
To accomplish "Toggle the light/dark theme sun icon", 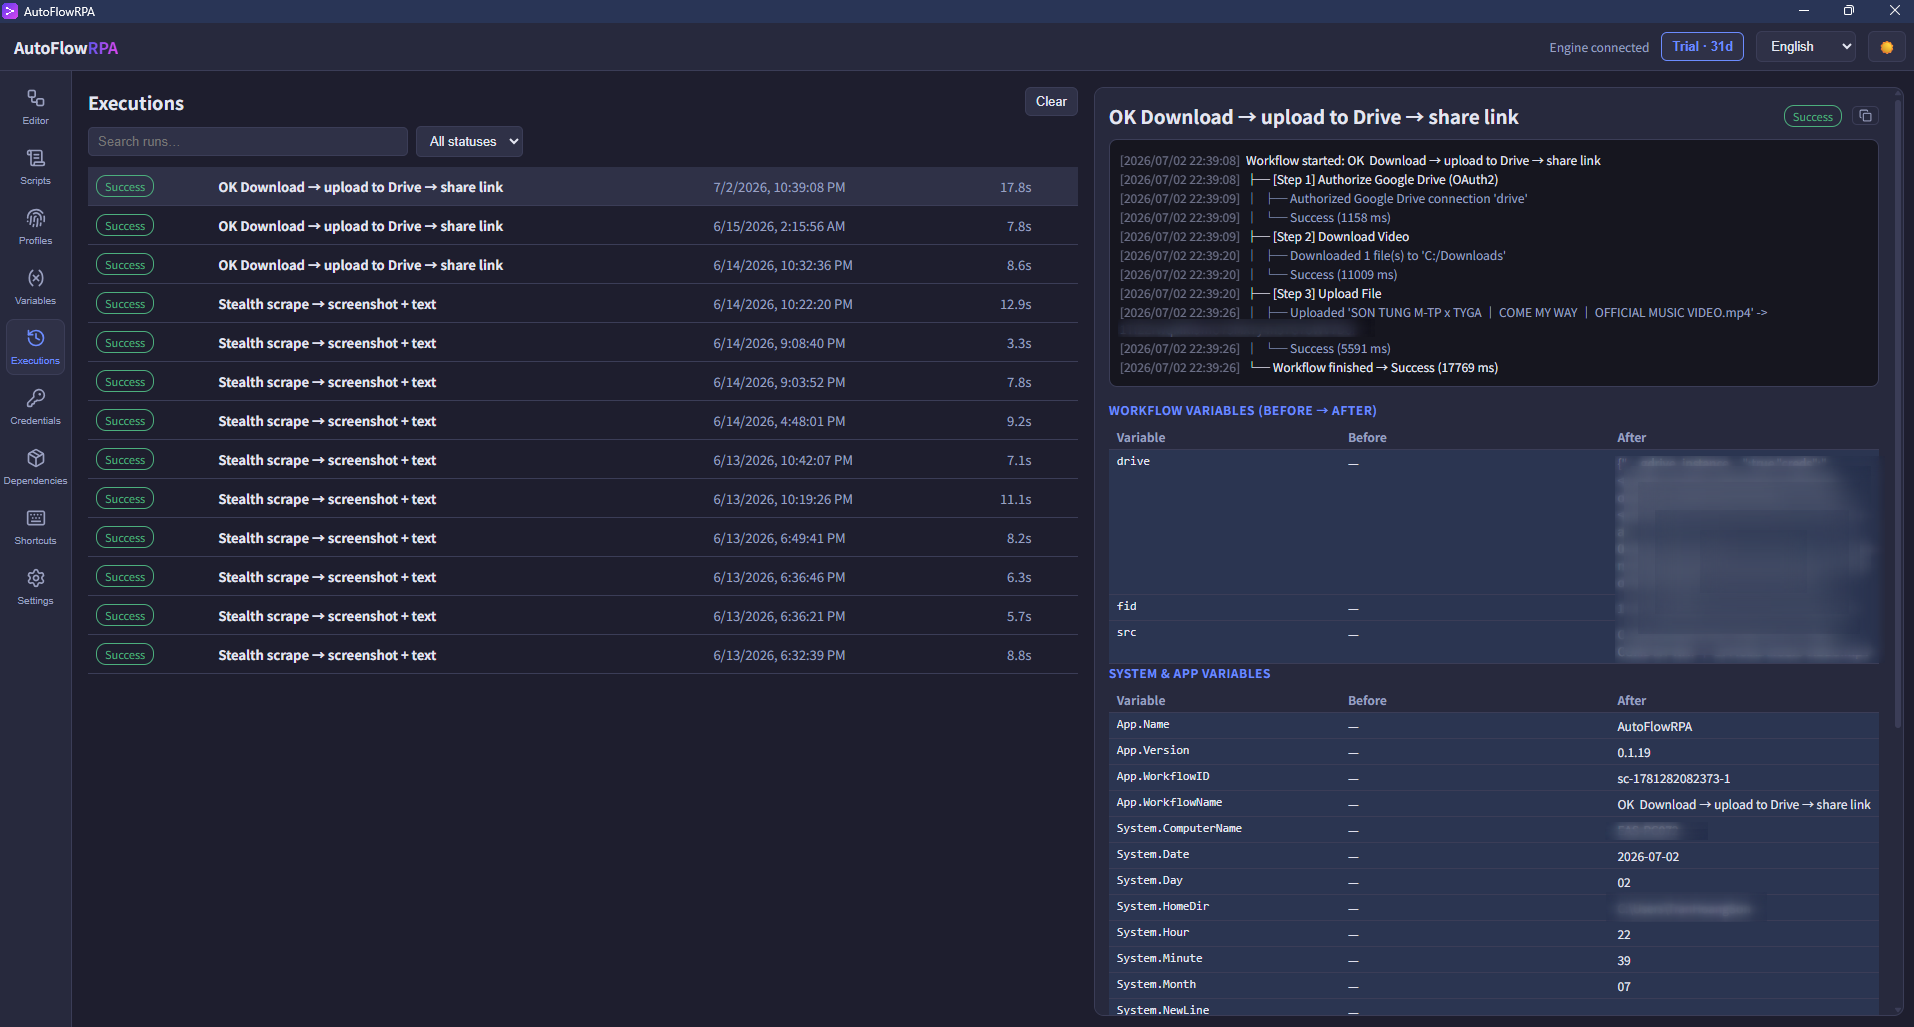I will tap(1886, 47).
